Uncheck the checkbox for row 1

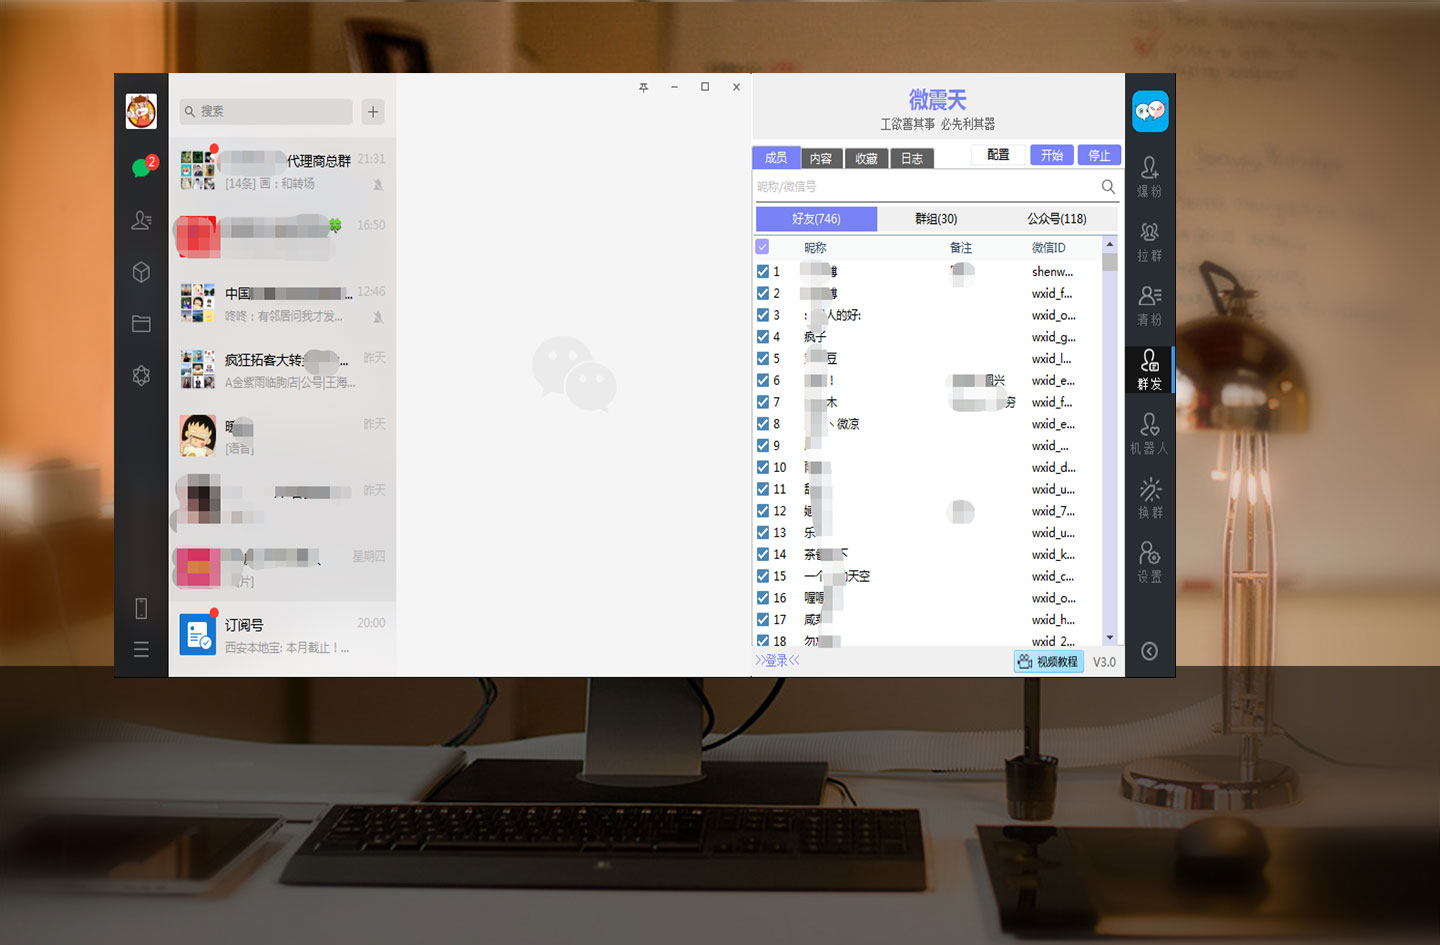click(763, 271)
